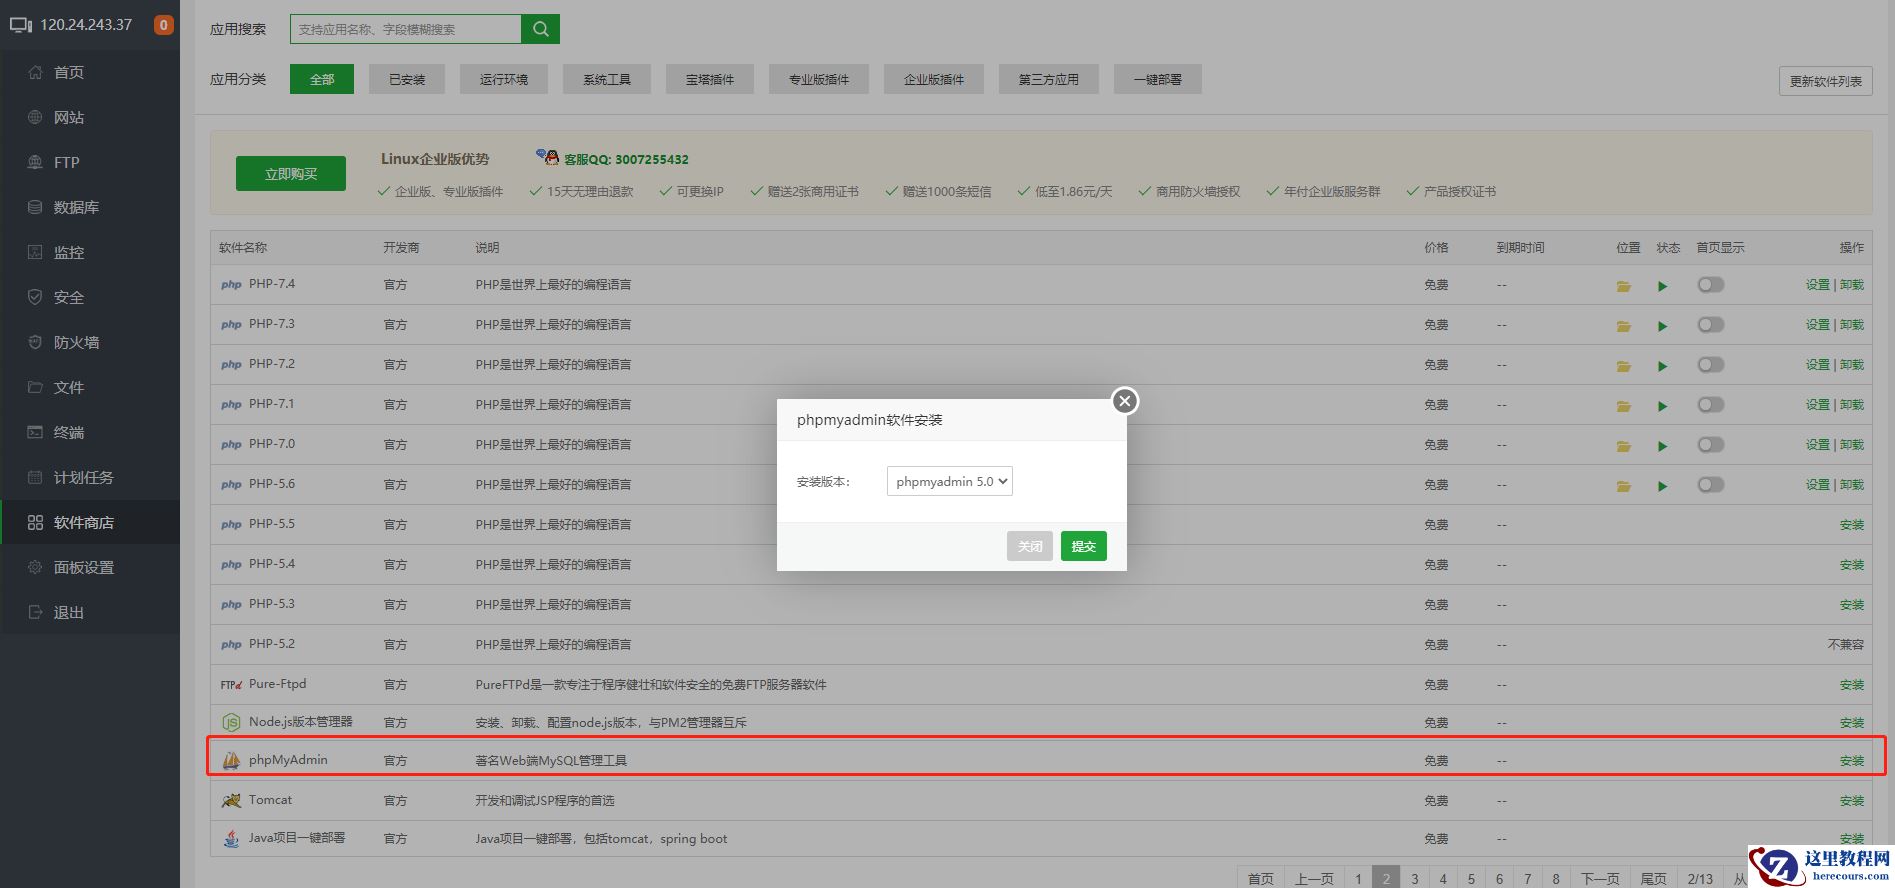The image size is (1895, 888).
Task: Click 卸载 link for PHP-7.3
Action: (1852, 325)
